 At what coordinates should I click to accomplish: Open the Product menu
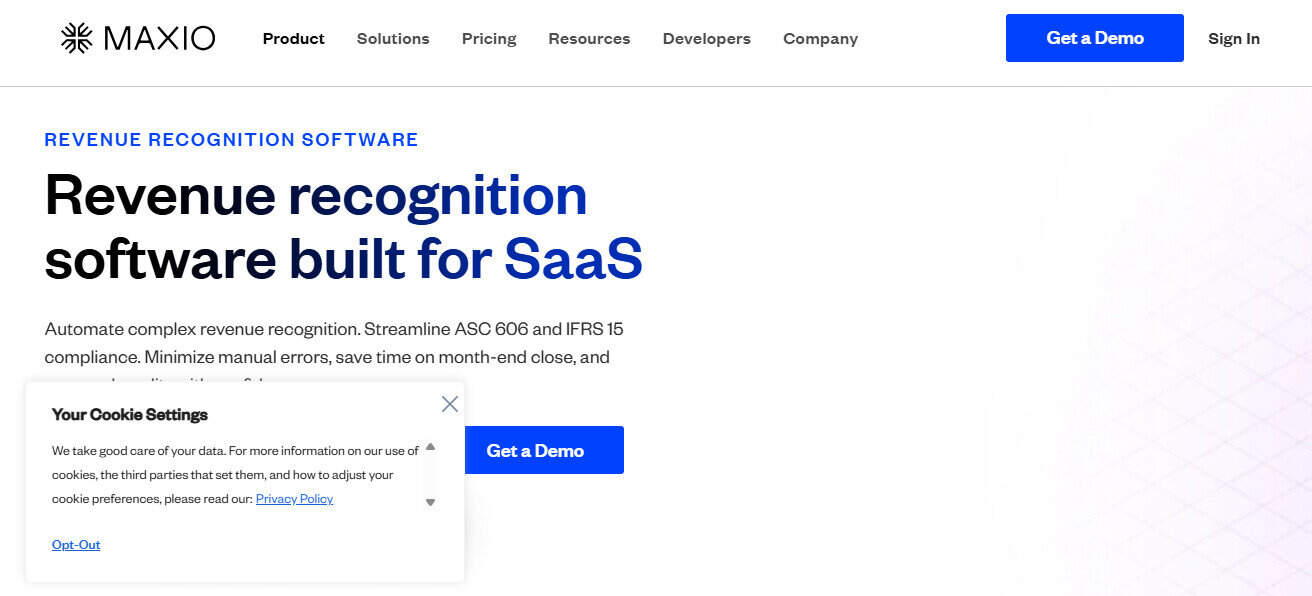(293, 39)
